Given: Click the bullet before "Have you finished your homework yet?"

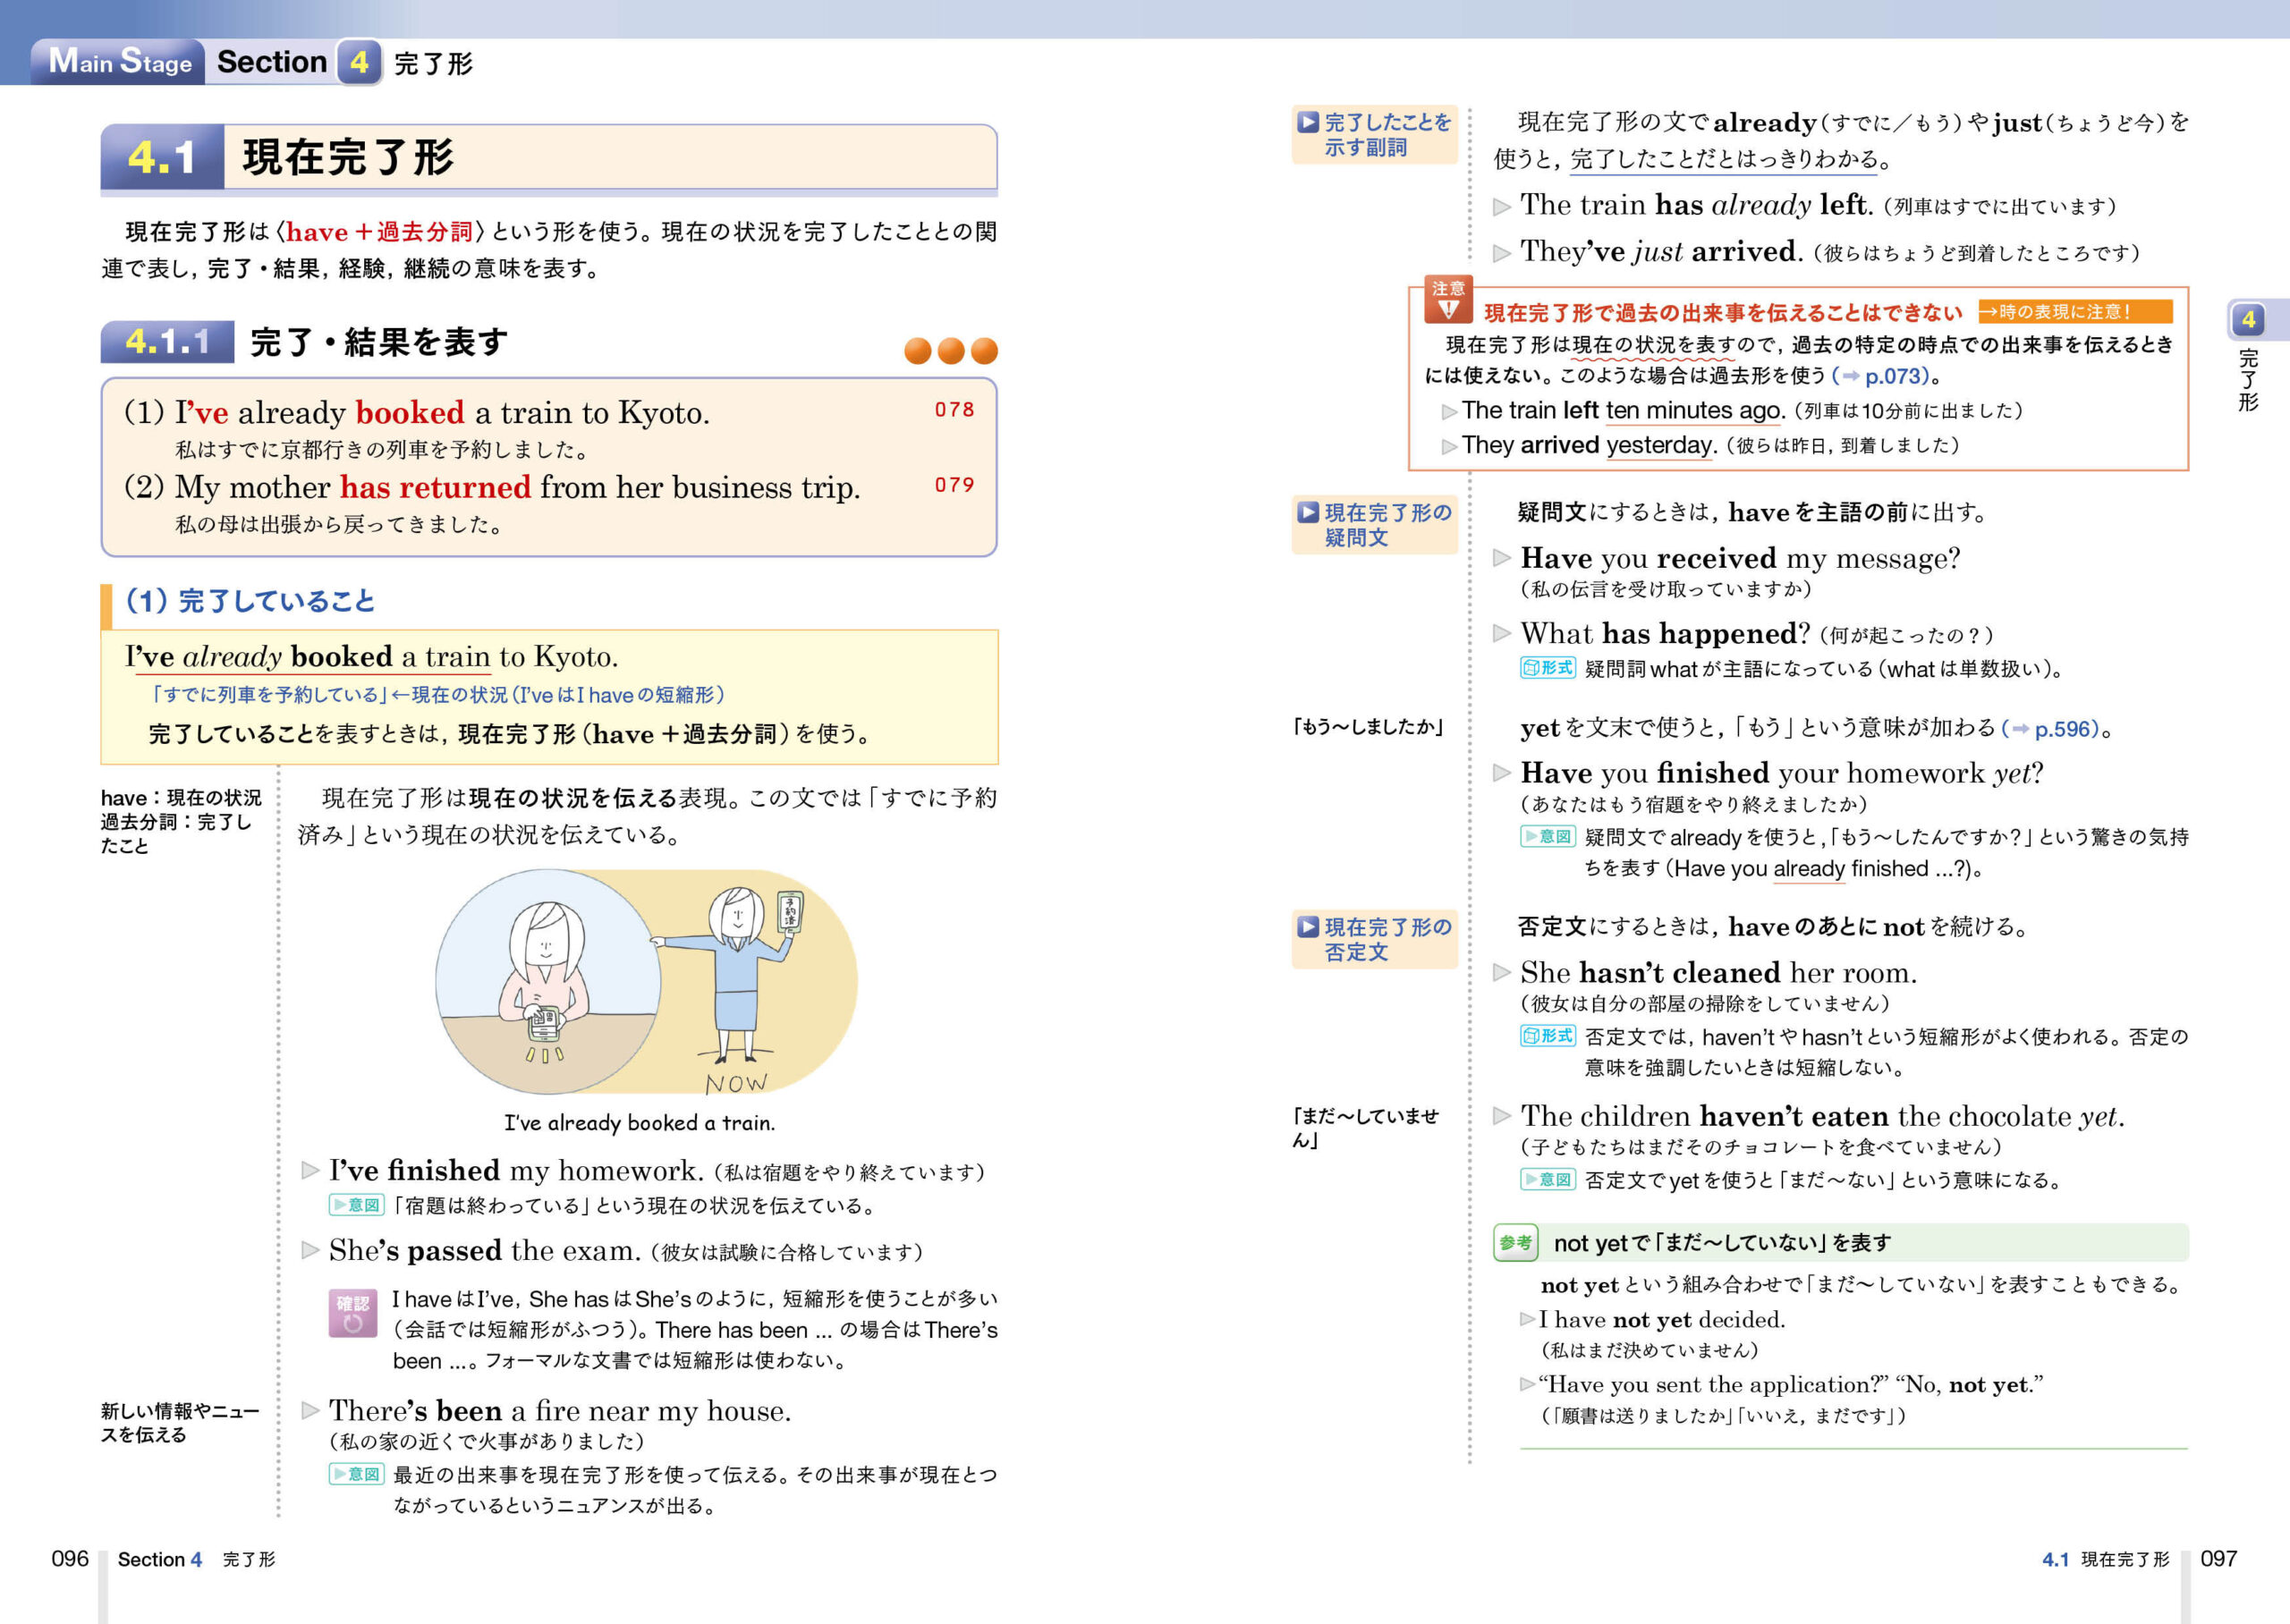Looking at the screenshot, I should click(1502, 772).
